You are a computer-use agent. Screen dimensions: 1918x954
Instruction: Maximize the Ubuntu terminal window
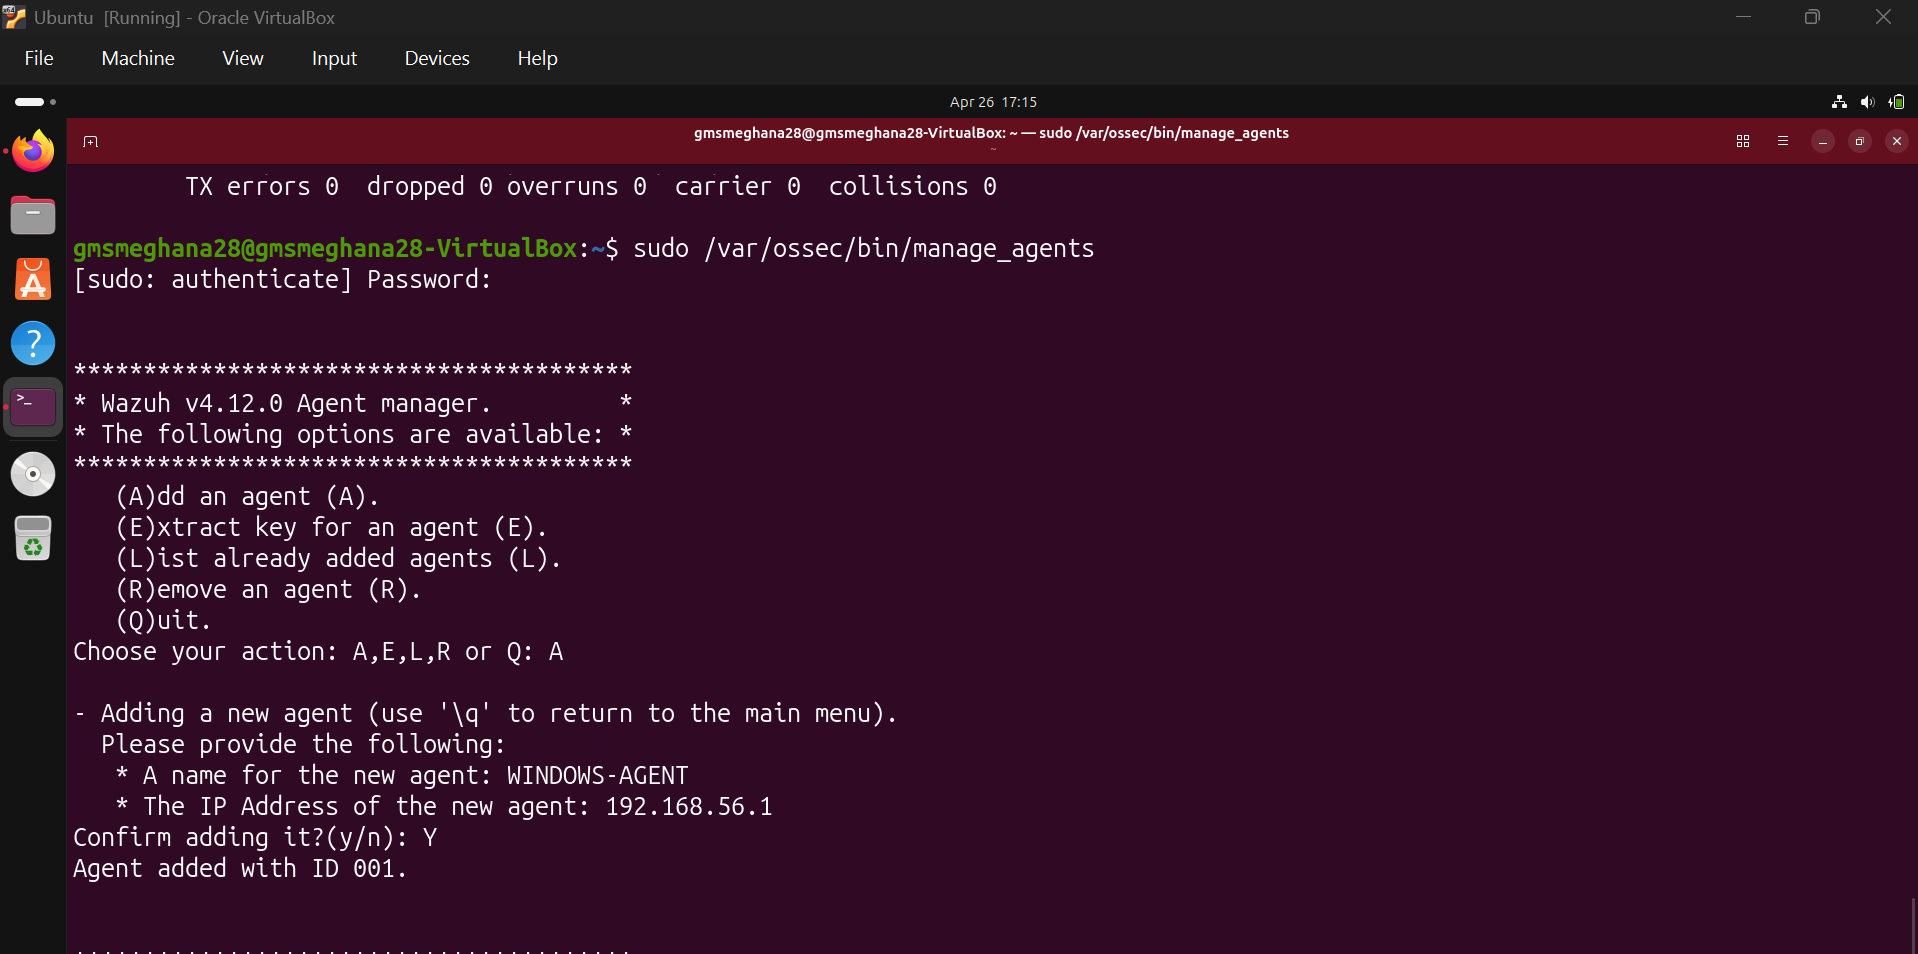1860,141
